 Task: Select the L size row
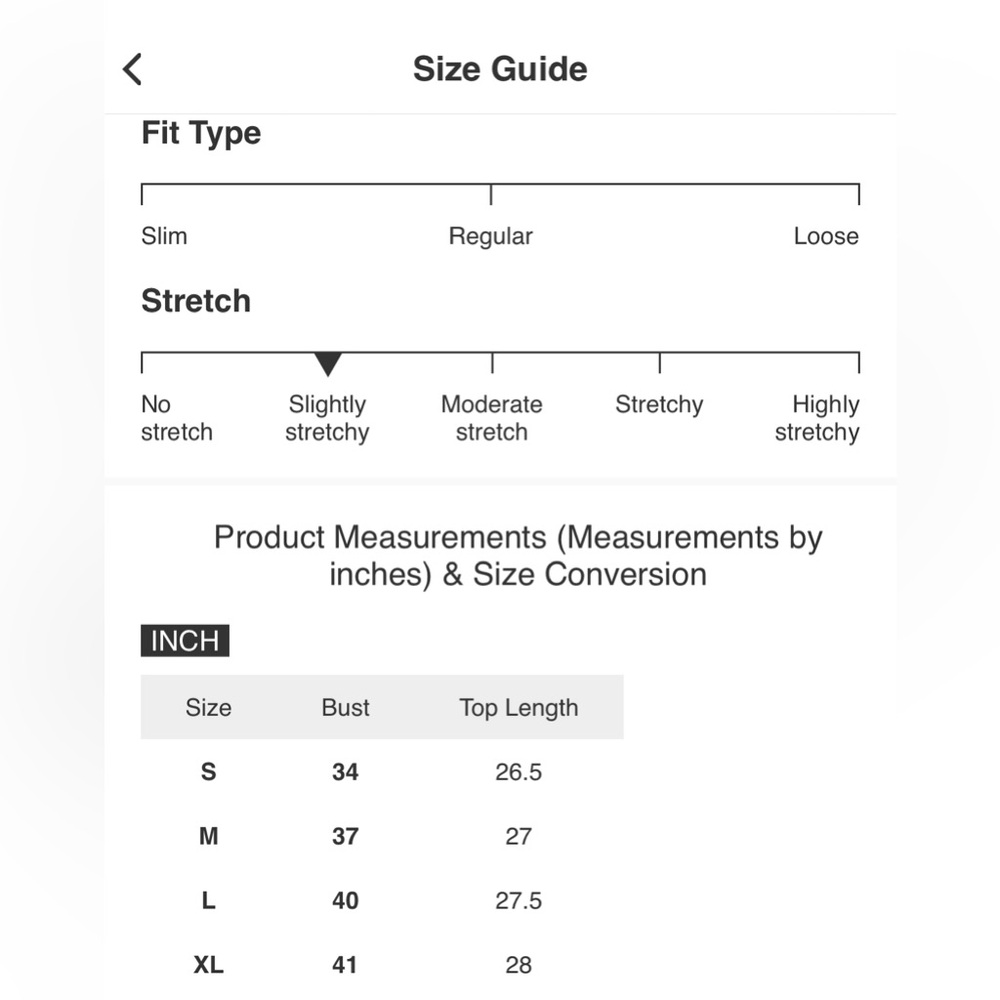click(x=382, y=901)
